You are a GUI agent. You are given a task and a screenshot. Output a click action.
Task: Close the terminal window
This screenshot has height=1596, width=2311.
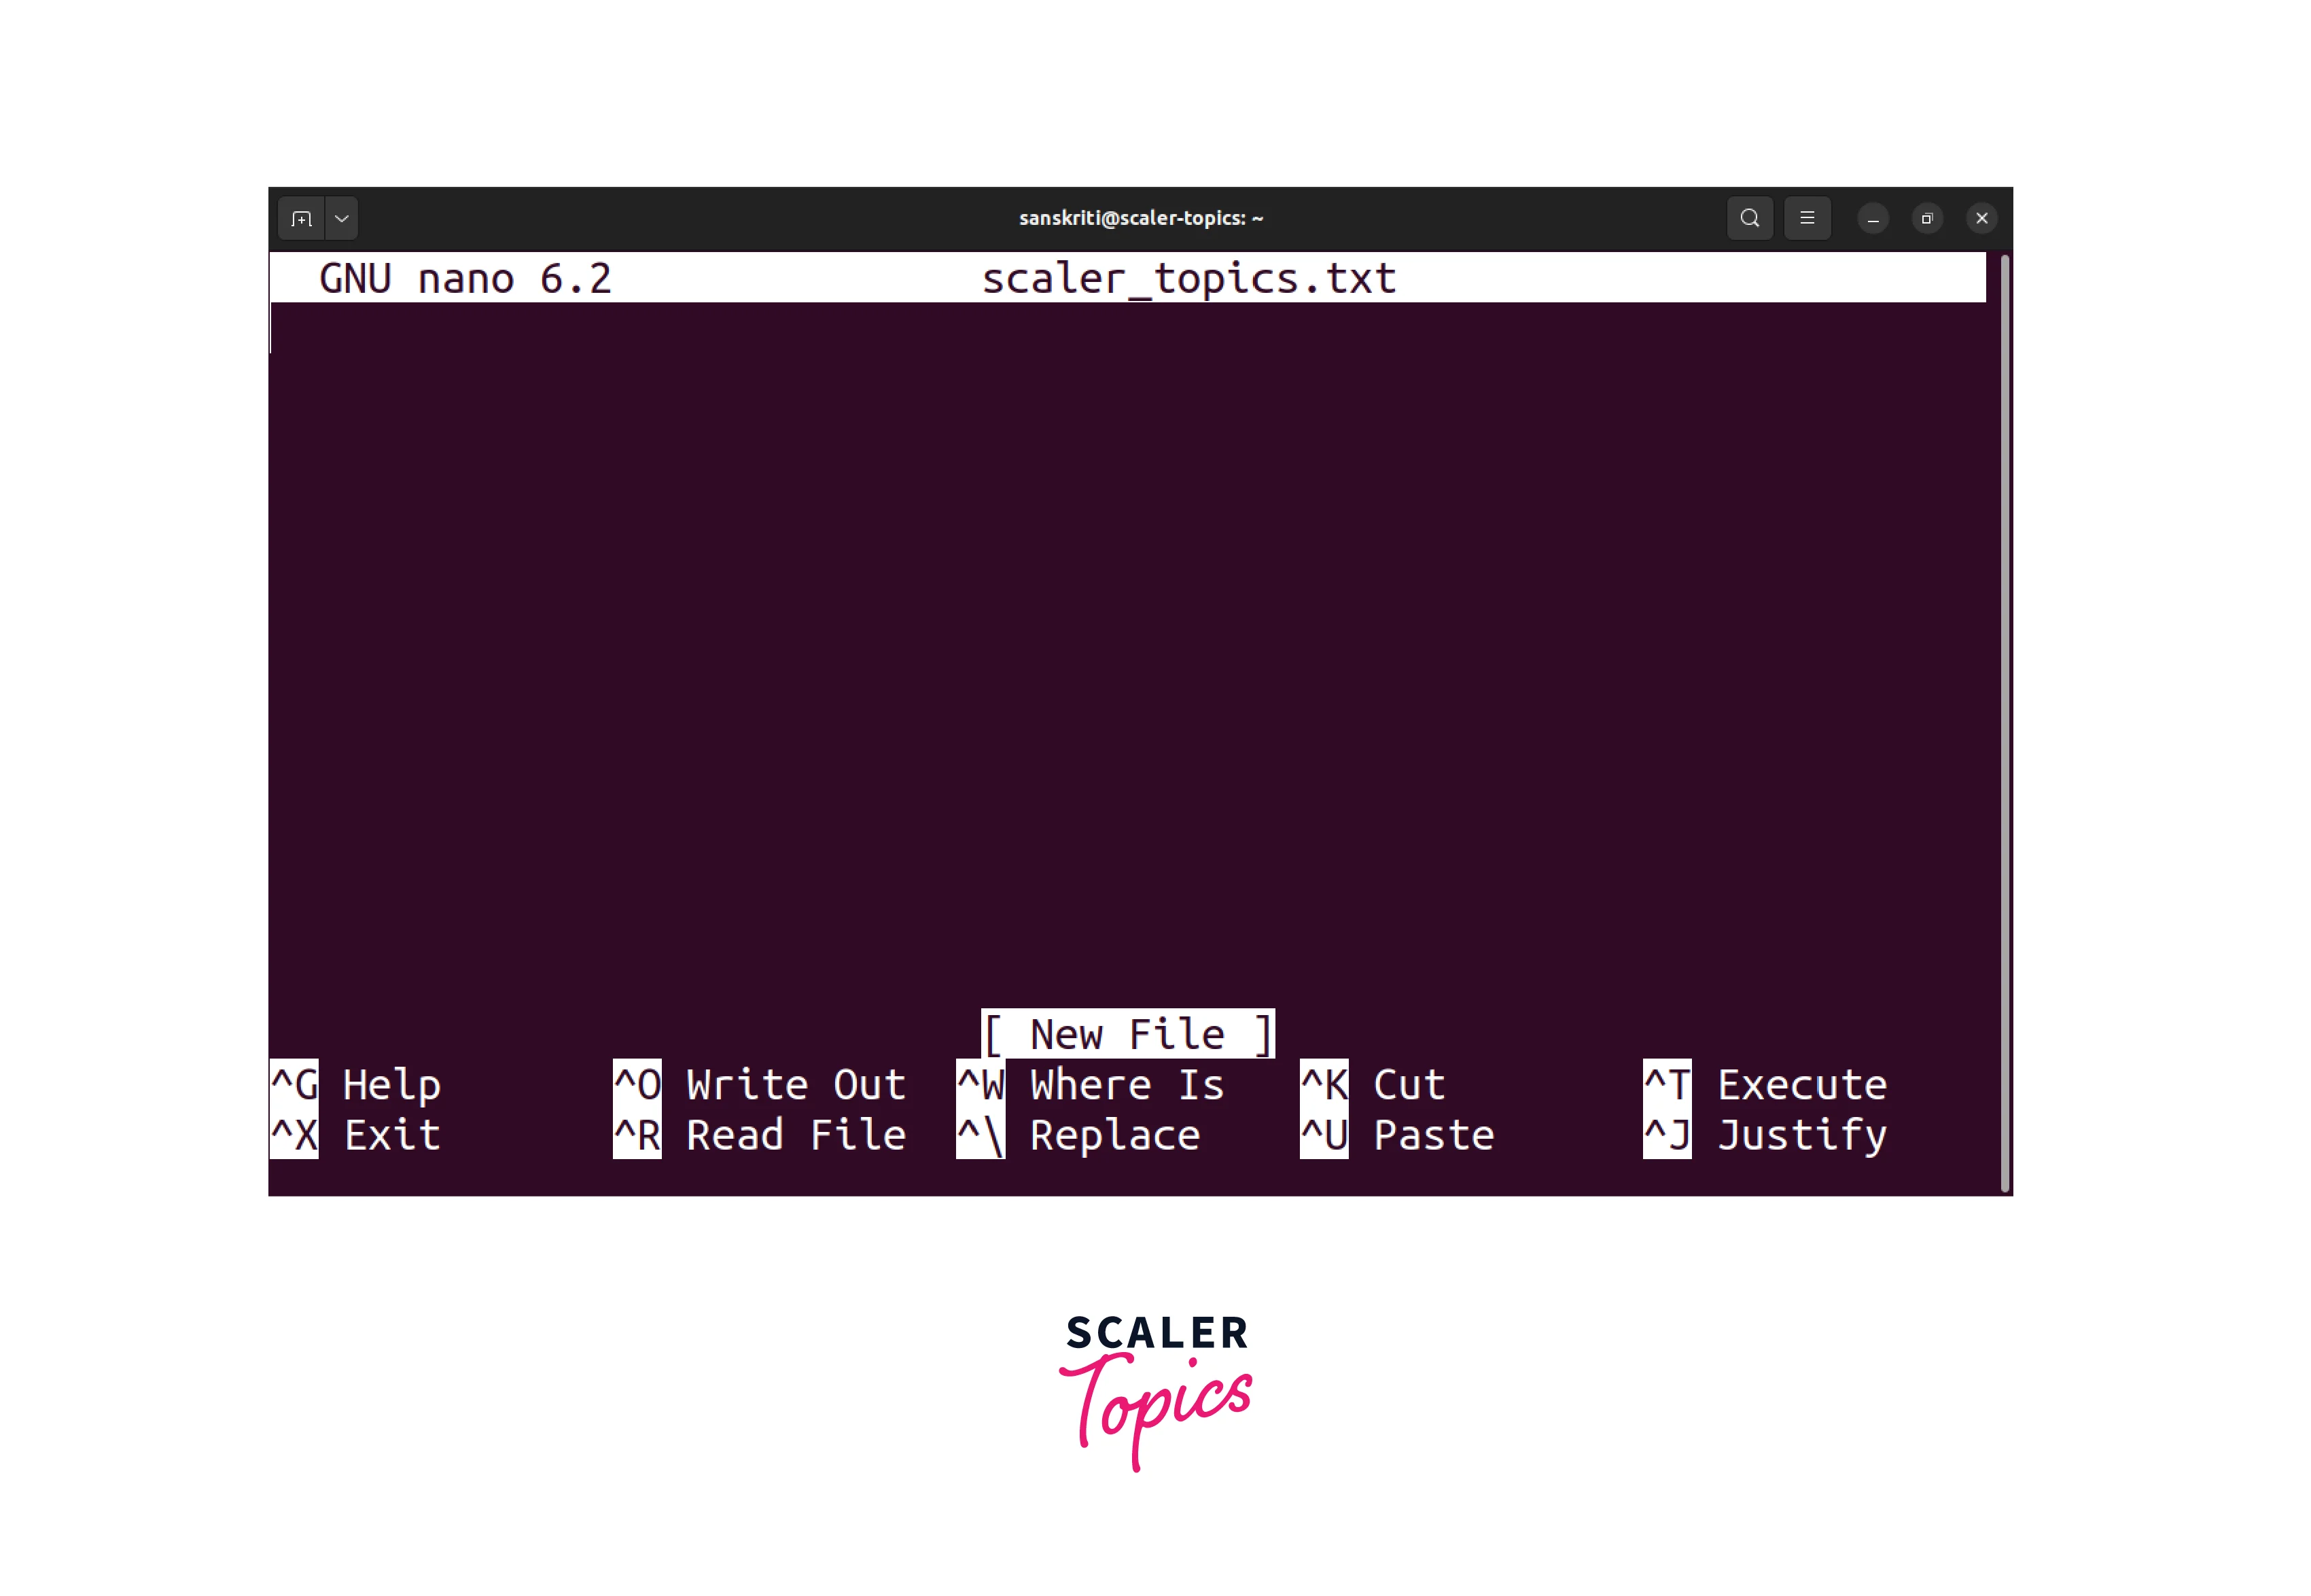pos(1981,218)
